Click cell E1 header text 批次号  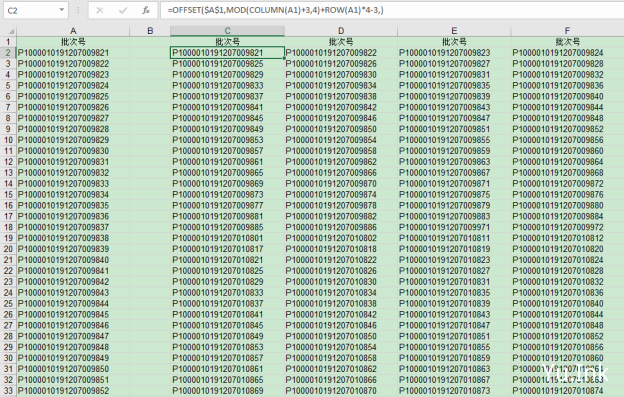pyautogui.click(x=454, y=42)
